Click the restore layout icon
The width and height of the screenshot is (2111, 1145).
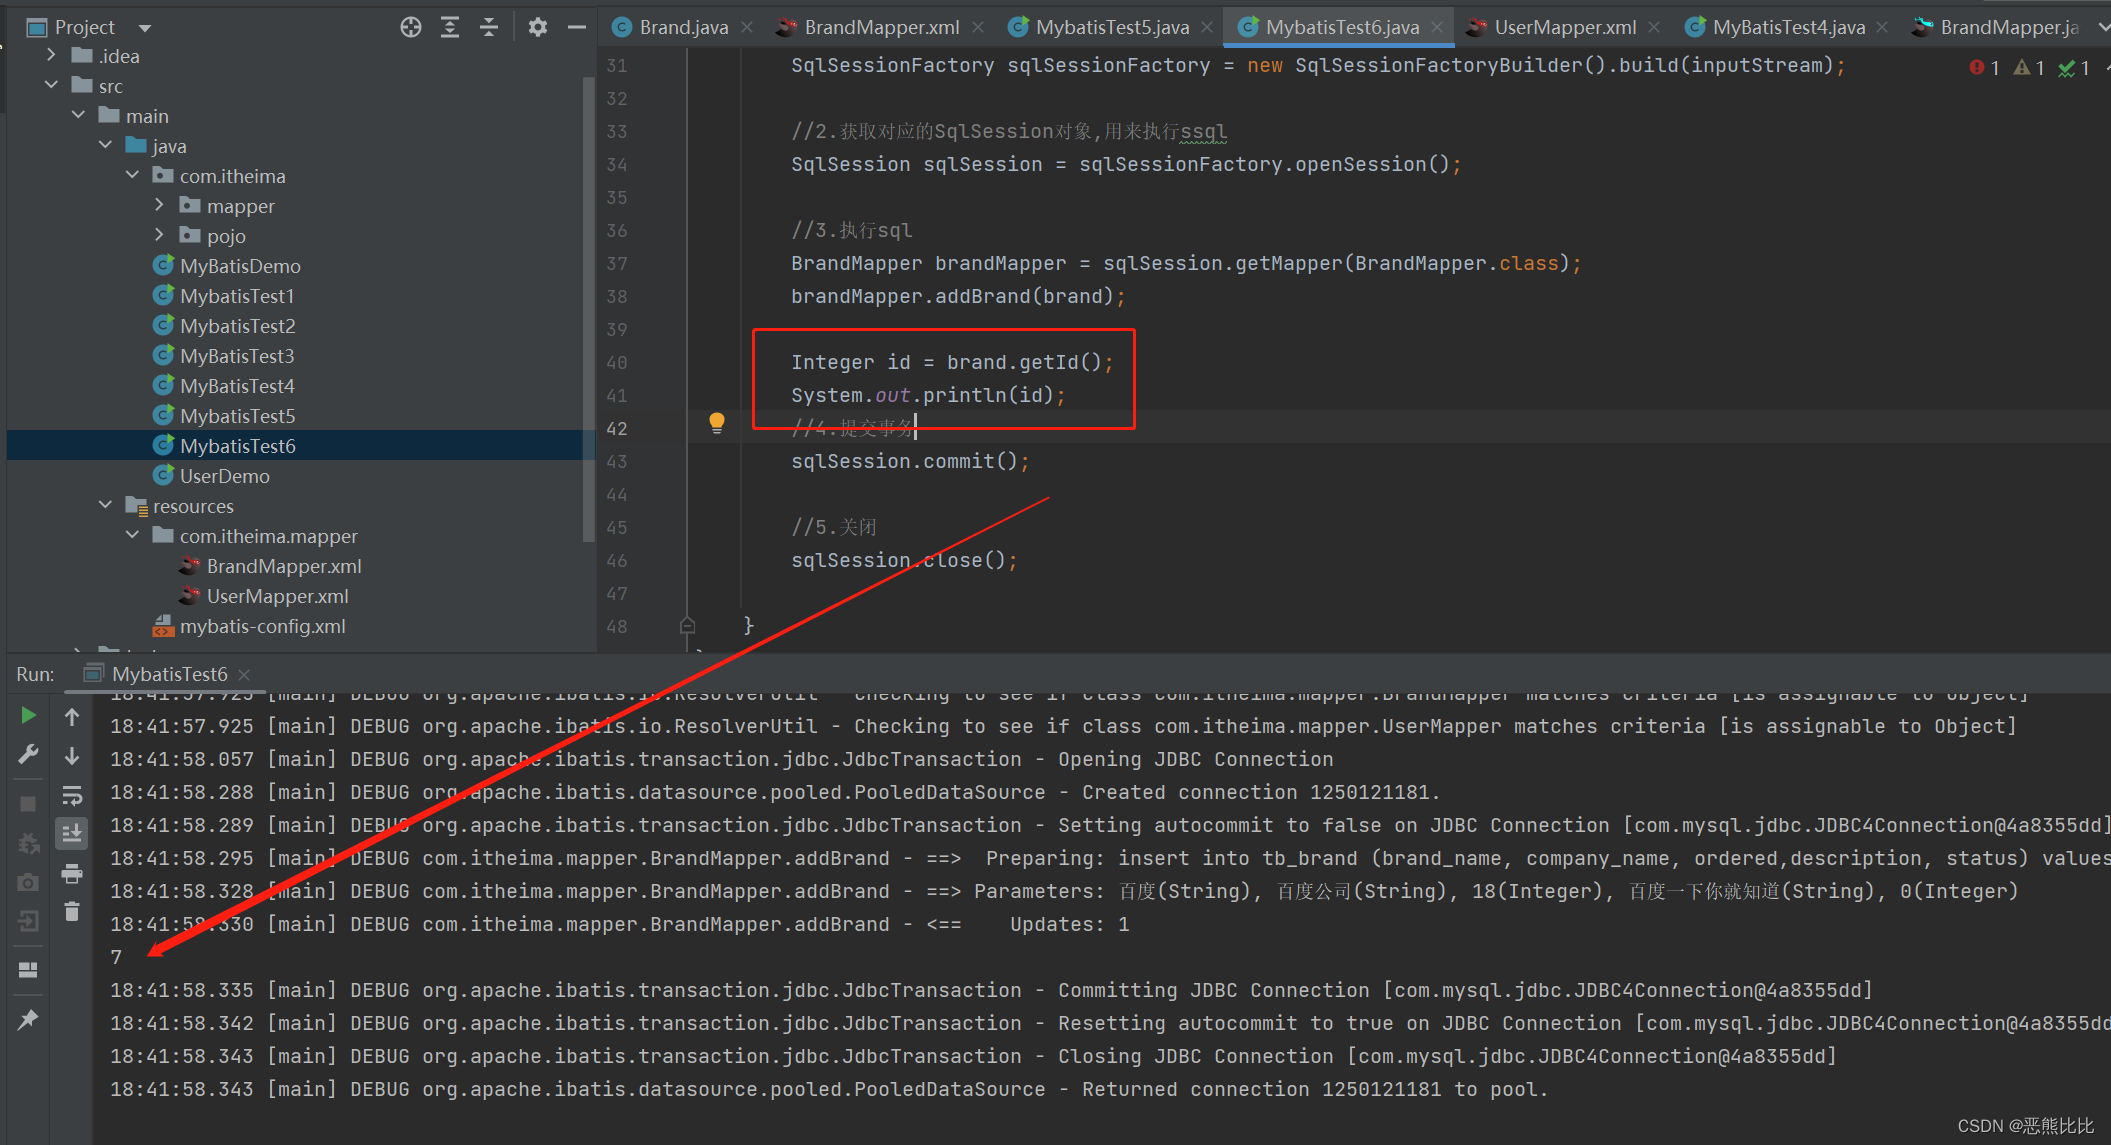coord(29,970)
